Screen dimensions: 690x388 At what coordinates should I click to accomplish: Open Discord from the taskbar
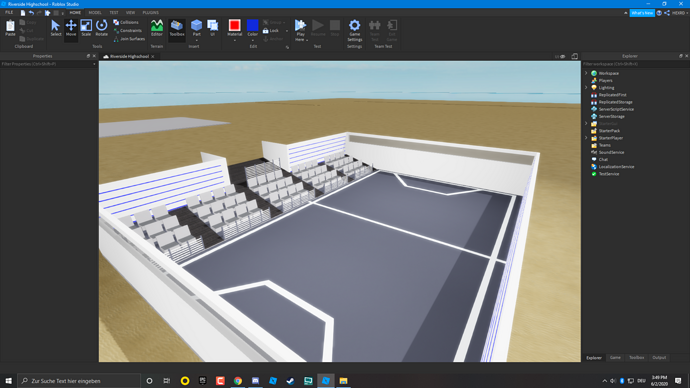255,381
